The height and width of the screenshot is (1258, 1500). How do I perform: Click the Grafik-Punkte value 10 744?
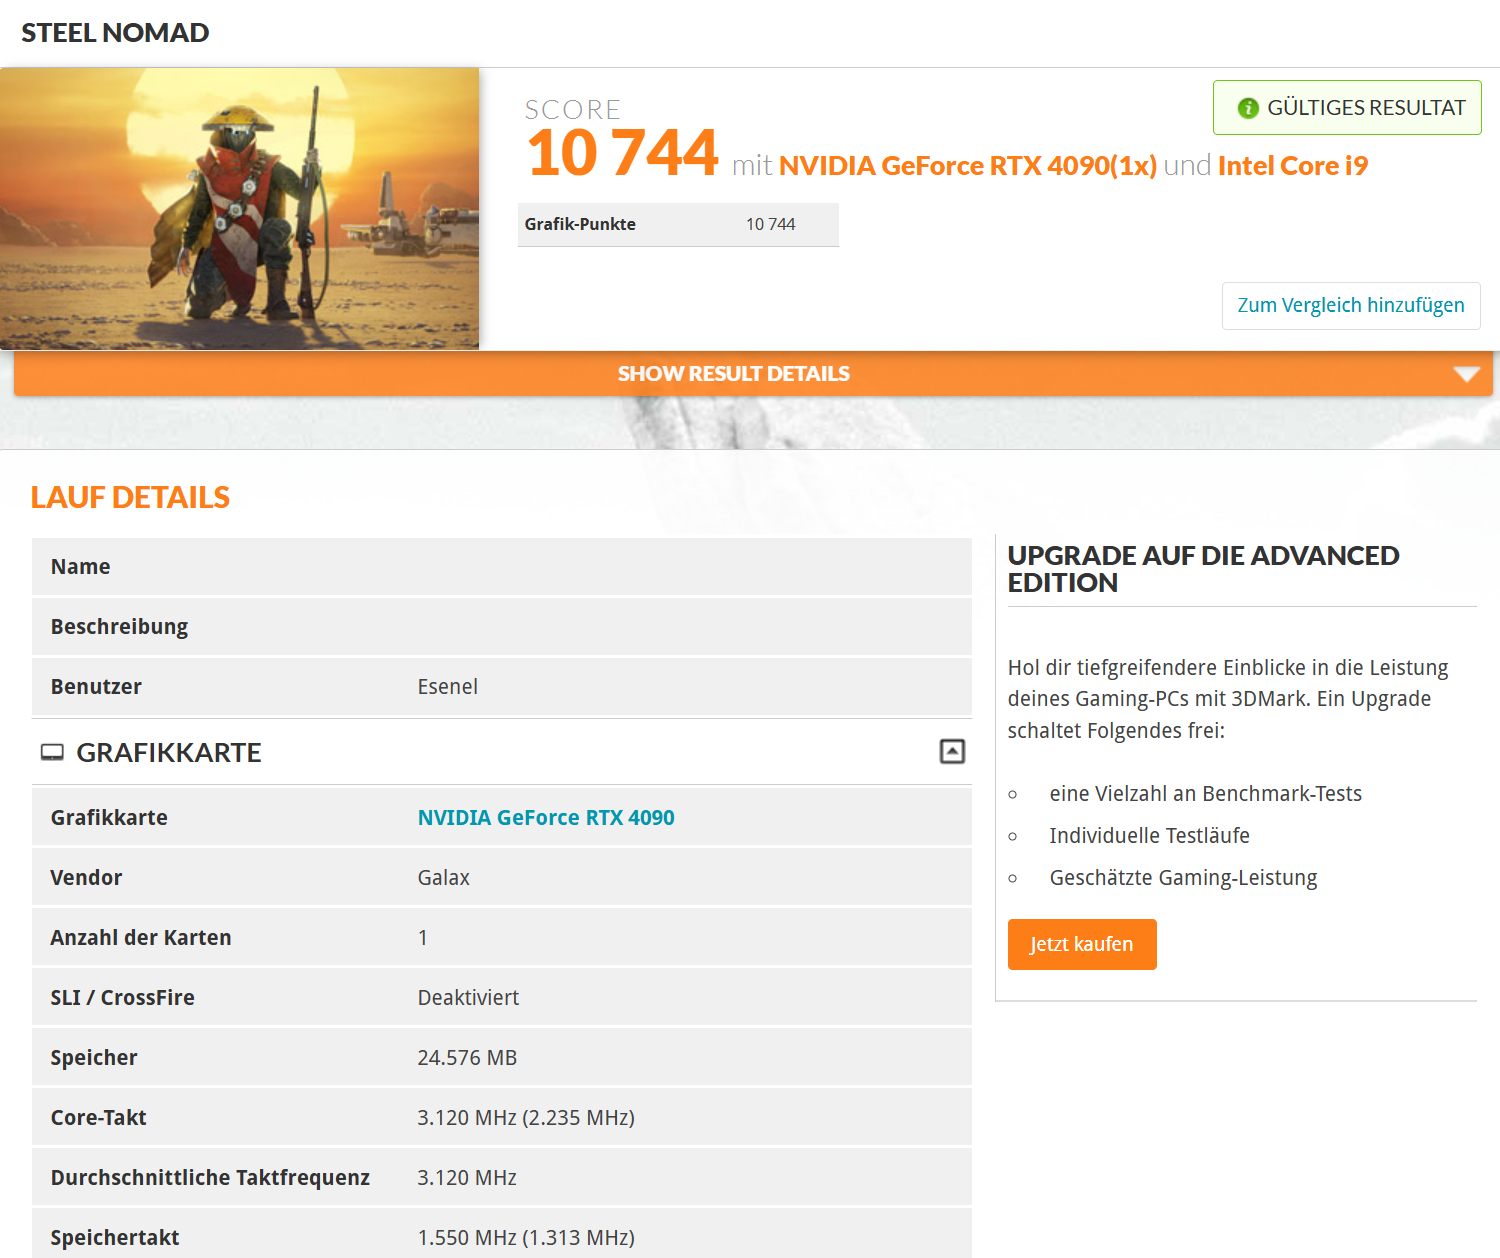pyautogui.click(x=771, y=224)
